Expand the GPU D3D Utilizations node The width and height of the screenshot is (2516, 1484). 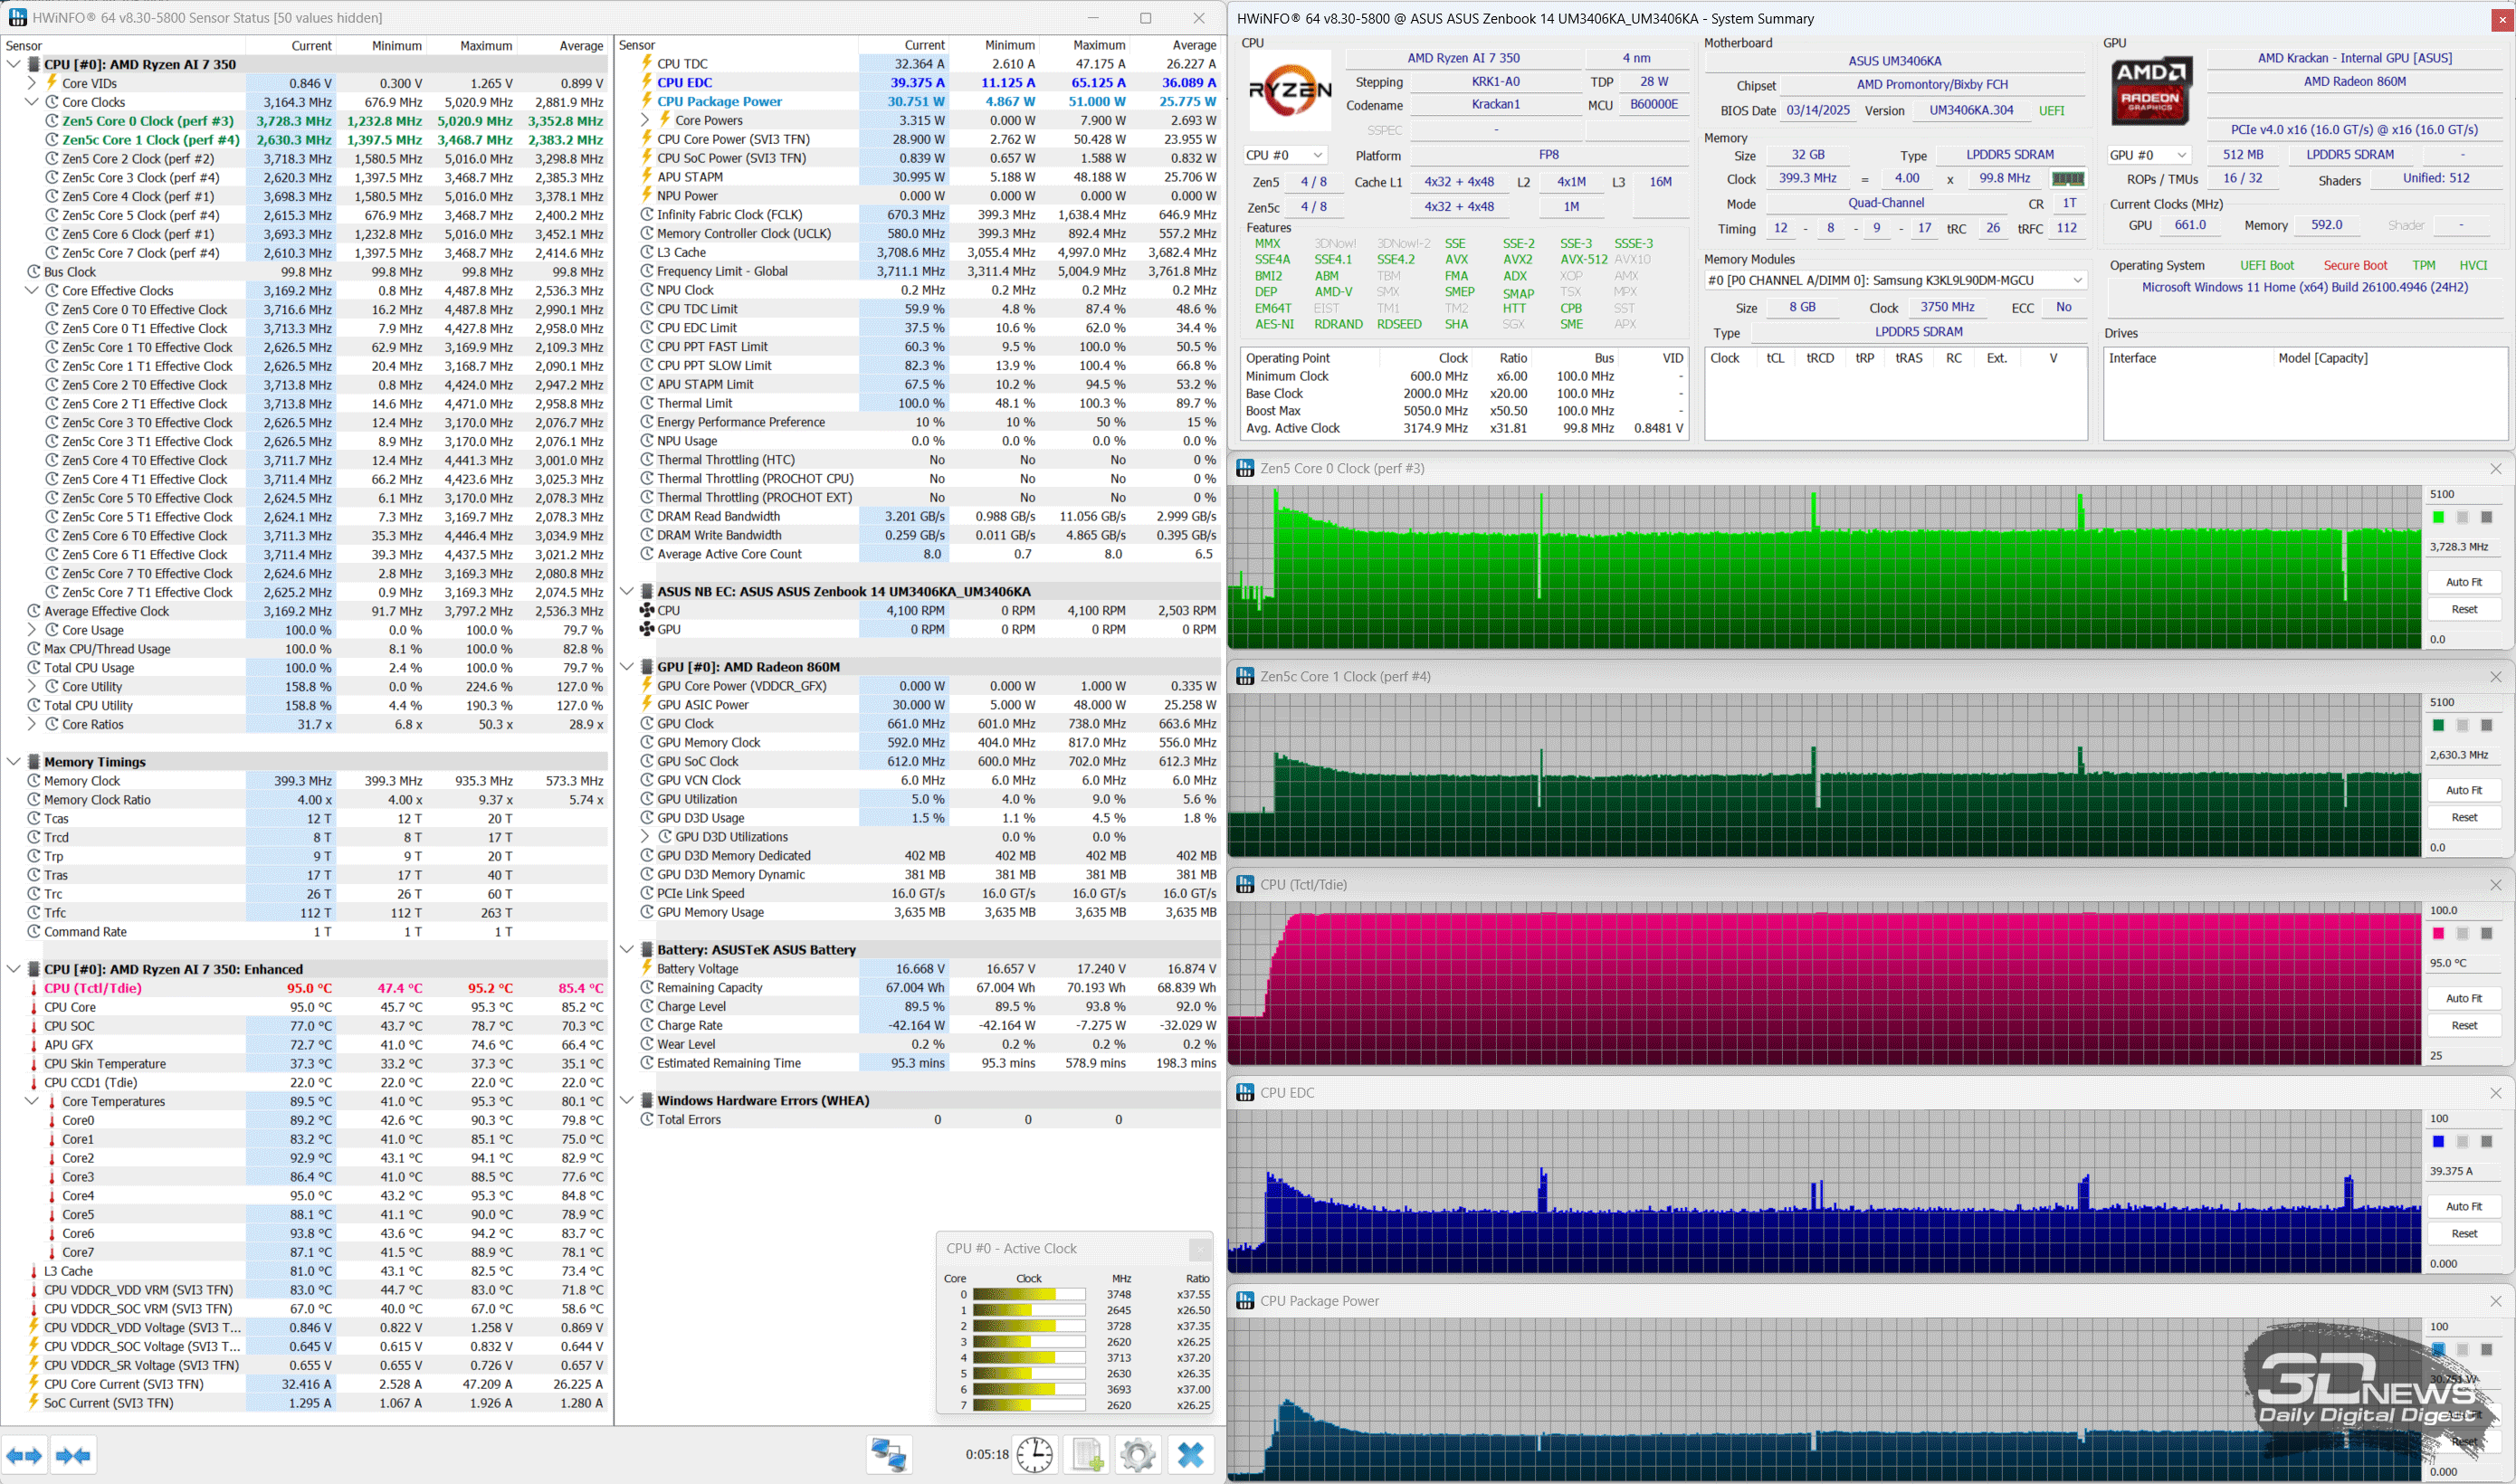645,837
